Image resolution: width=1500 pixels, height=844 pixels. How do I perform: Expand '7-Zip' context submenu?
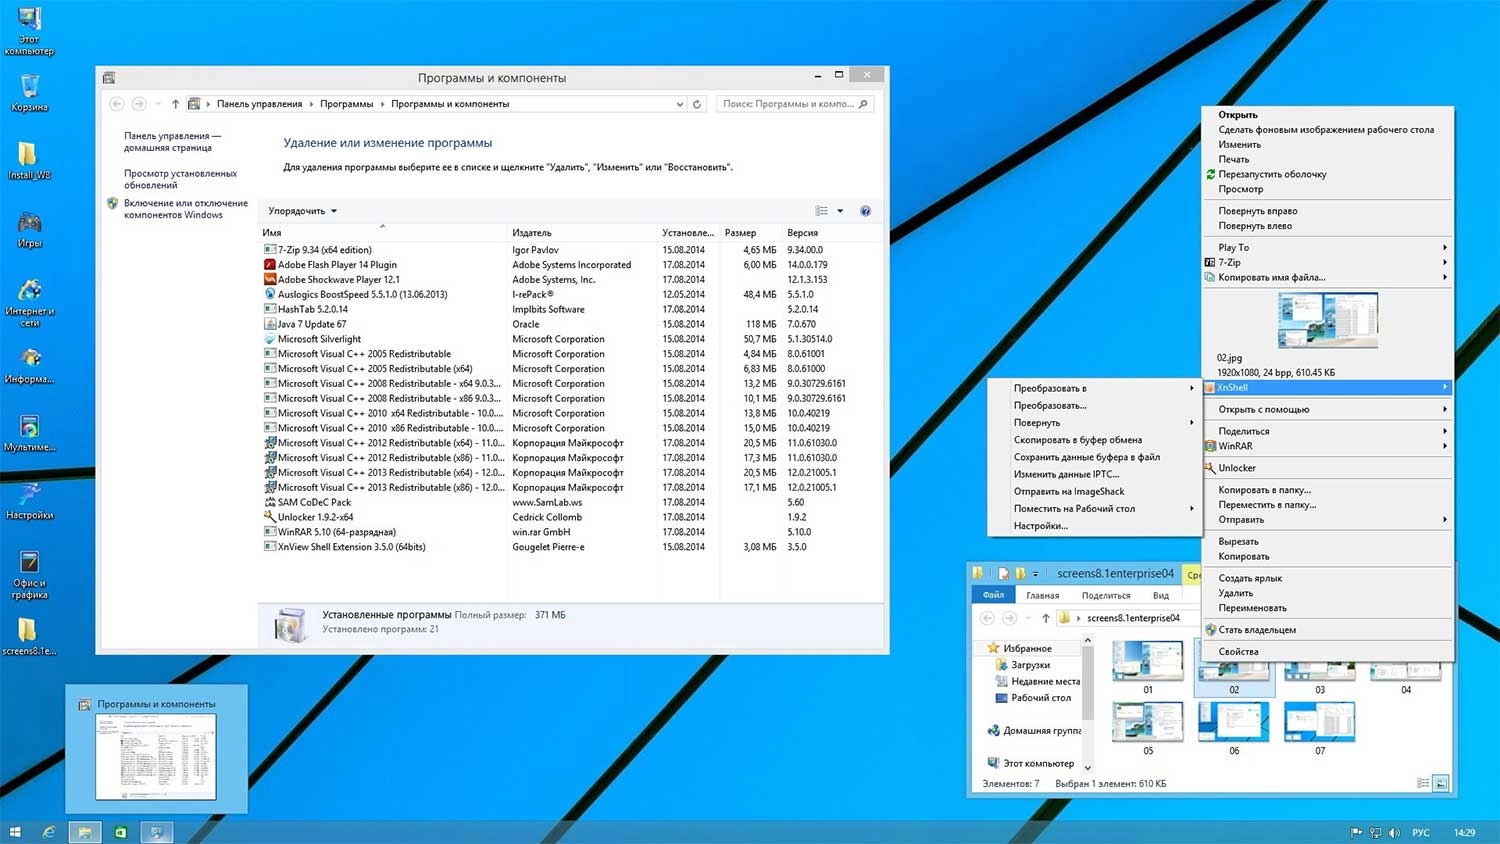(x=1328, y=262)
